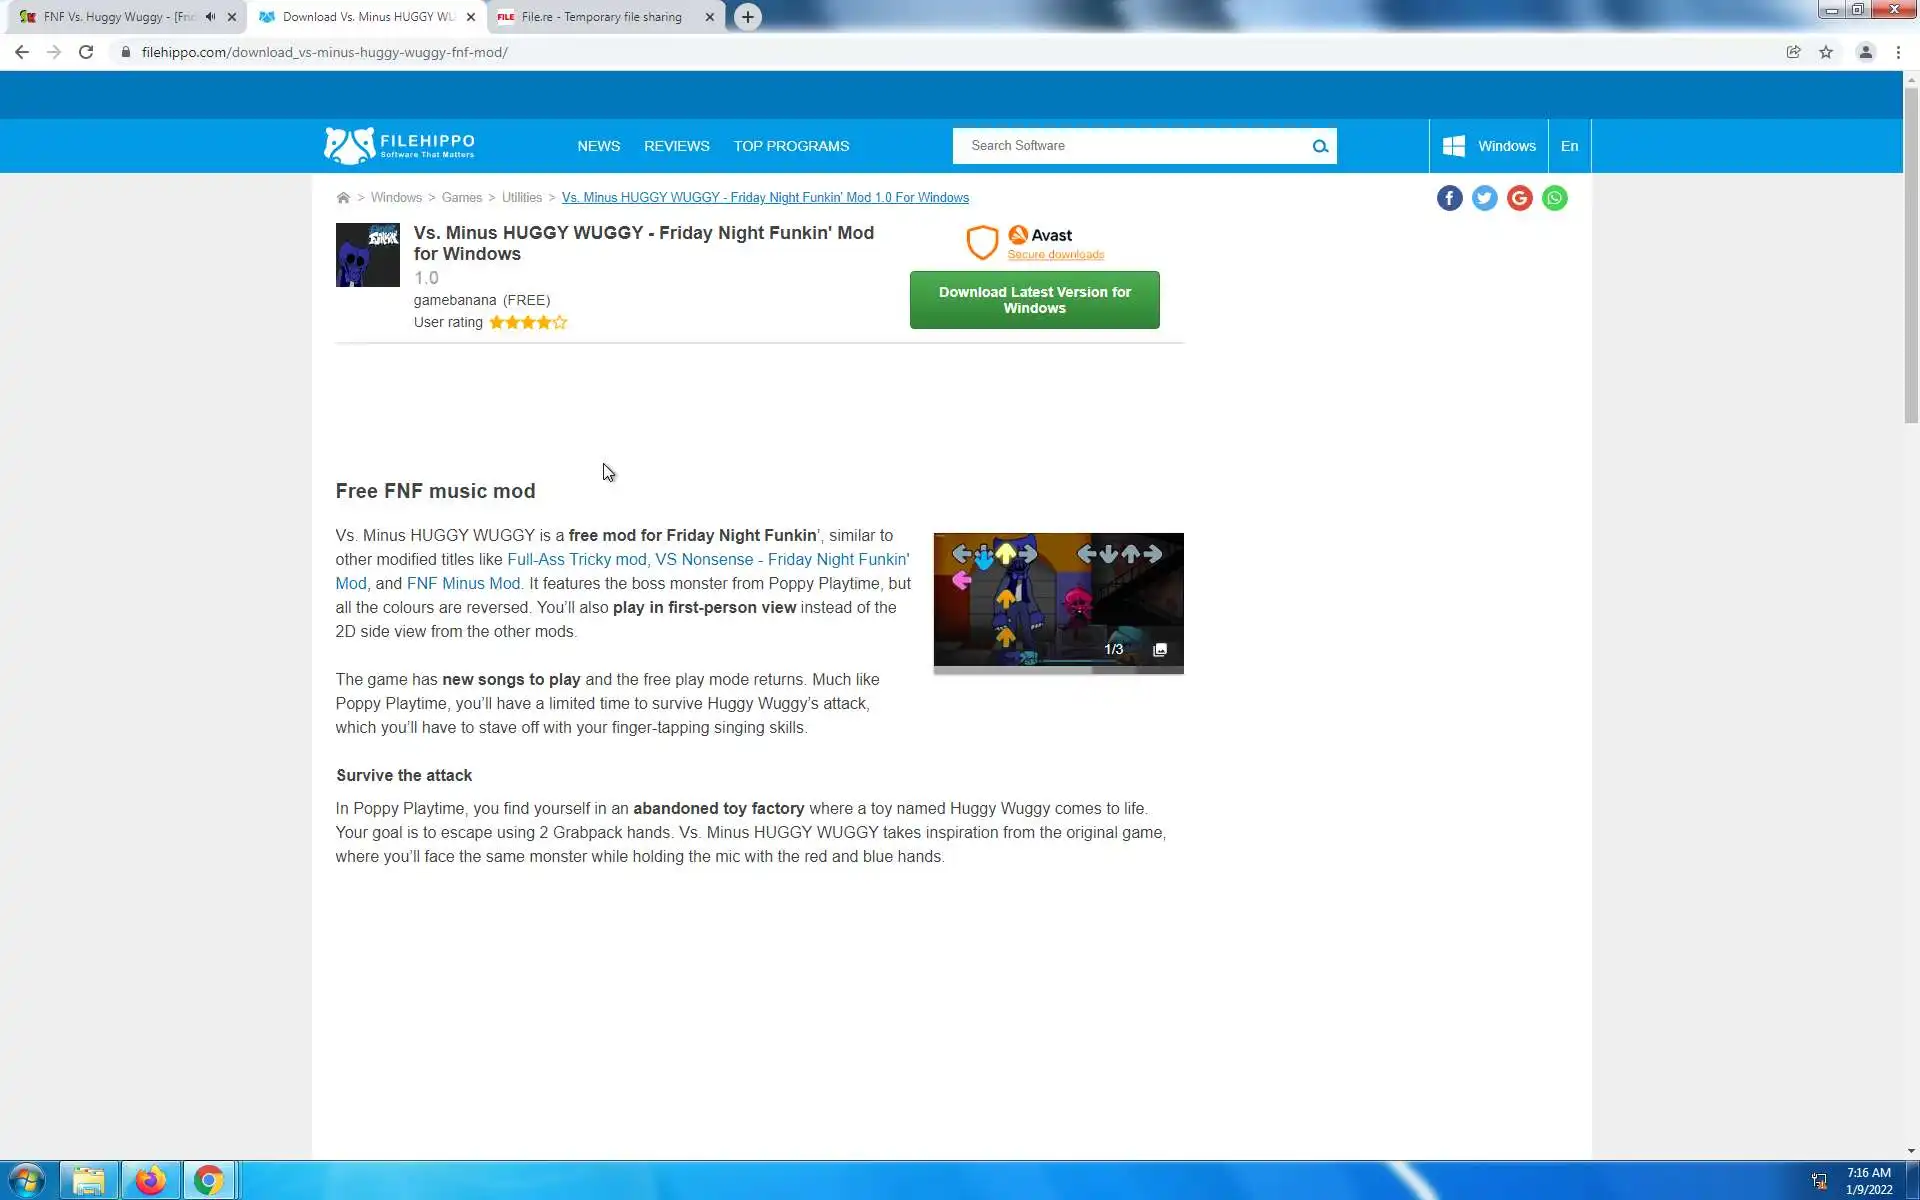Open Chrome's three-dot menu

pos(1898,52)
